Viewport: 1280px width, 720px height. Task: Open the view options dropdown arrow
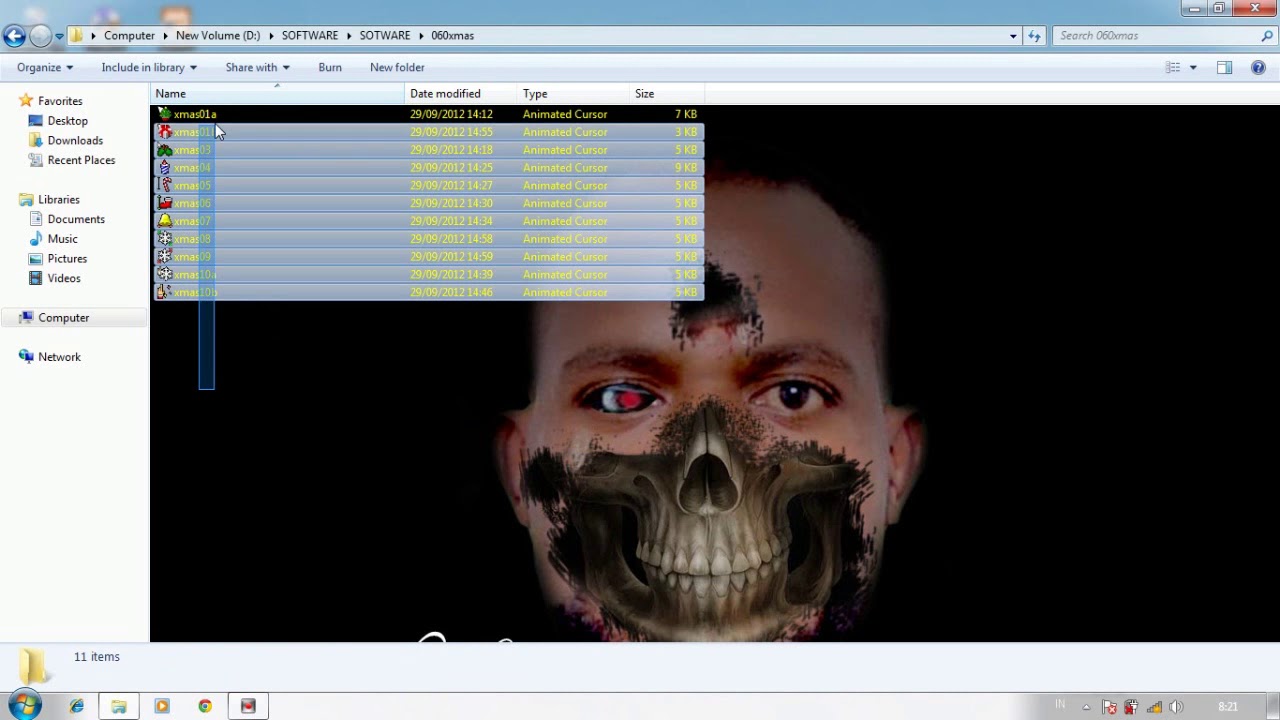point(1193,67)
